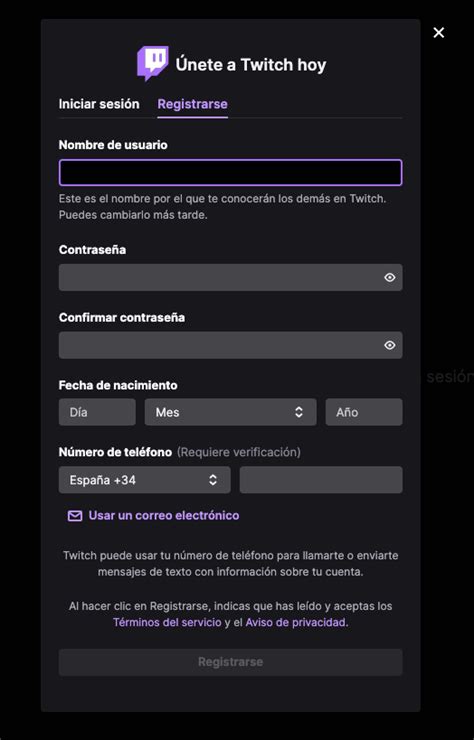Close the sign-up dialog with the X icon
Screen dimensions: 474x740
[439, 33]
